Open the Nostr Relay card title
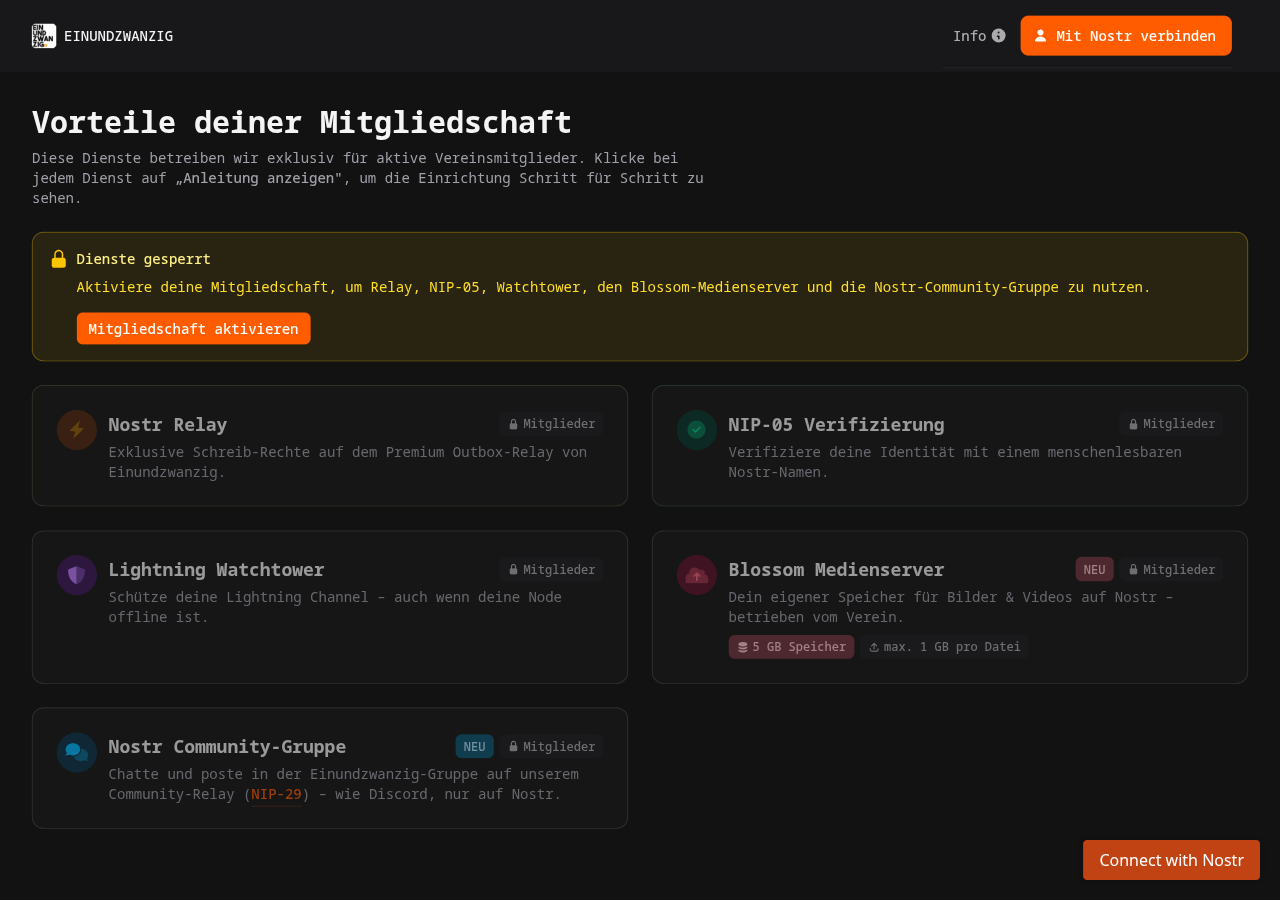 168,424
